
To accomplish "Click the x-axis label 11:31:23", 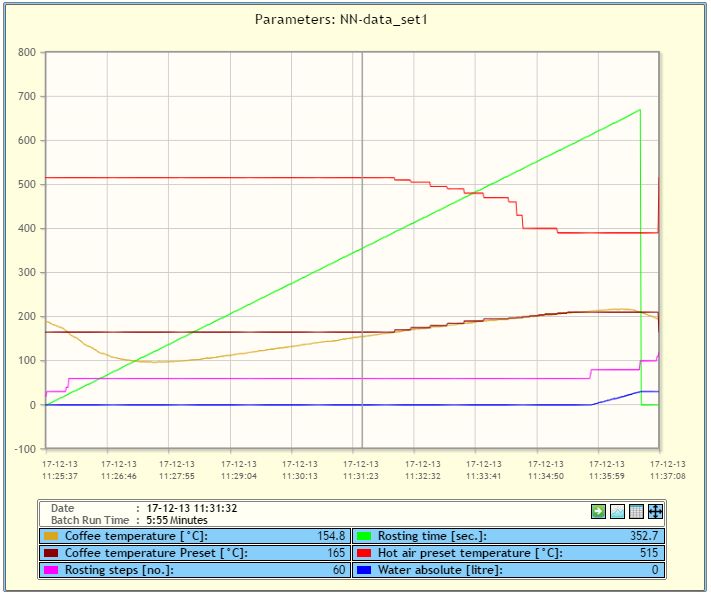I will (x=361, y=476).
